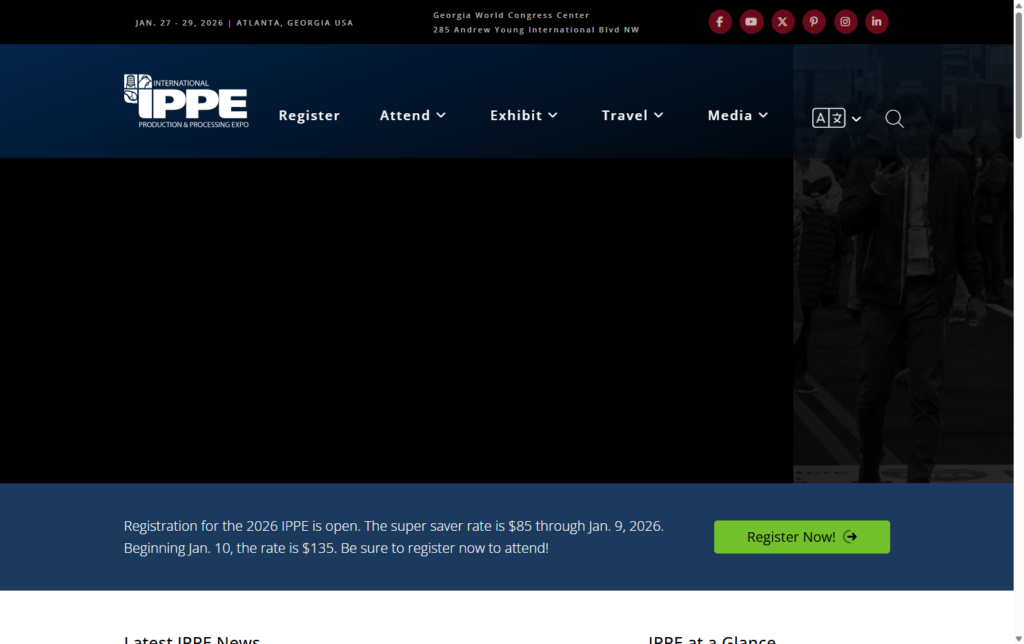1024x644 pixels.
Task: Open the LinkedIn icon link
Action: tap(877, 22)
